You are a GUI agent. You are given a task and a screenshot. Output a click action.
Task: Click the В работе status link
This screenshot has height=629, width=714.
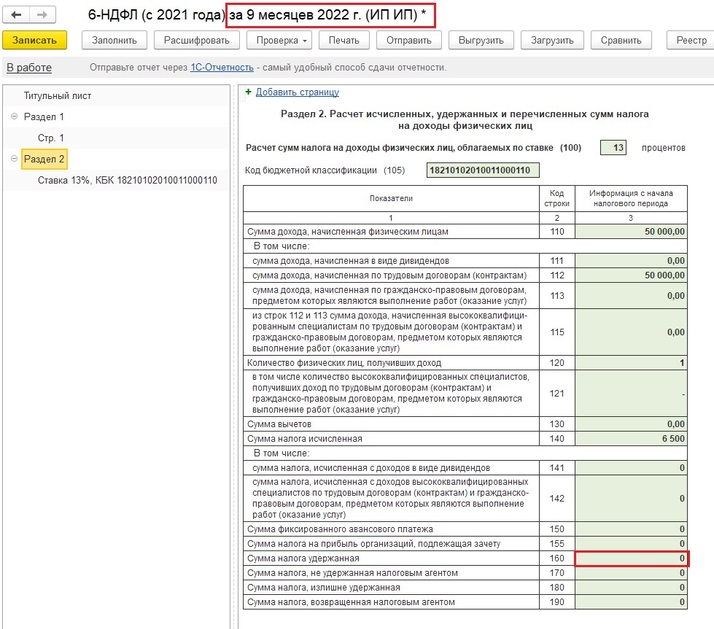tap(29, 67)
